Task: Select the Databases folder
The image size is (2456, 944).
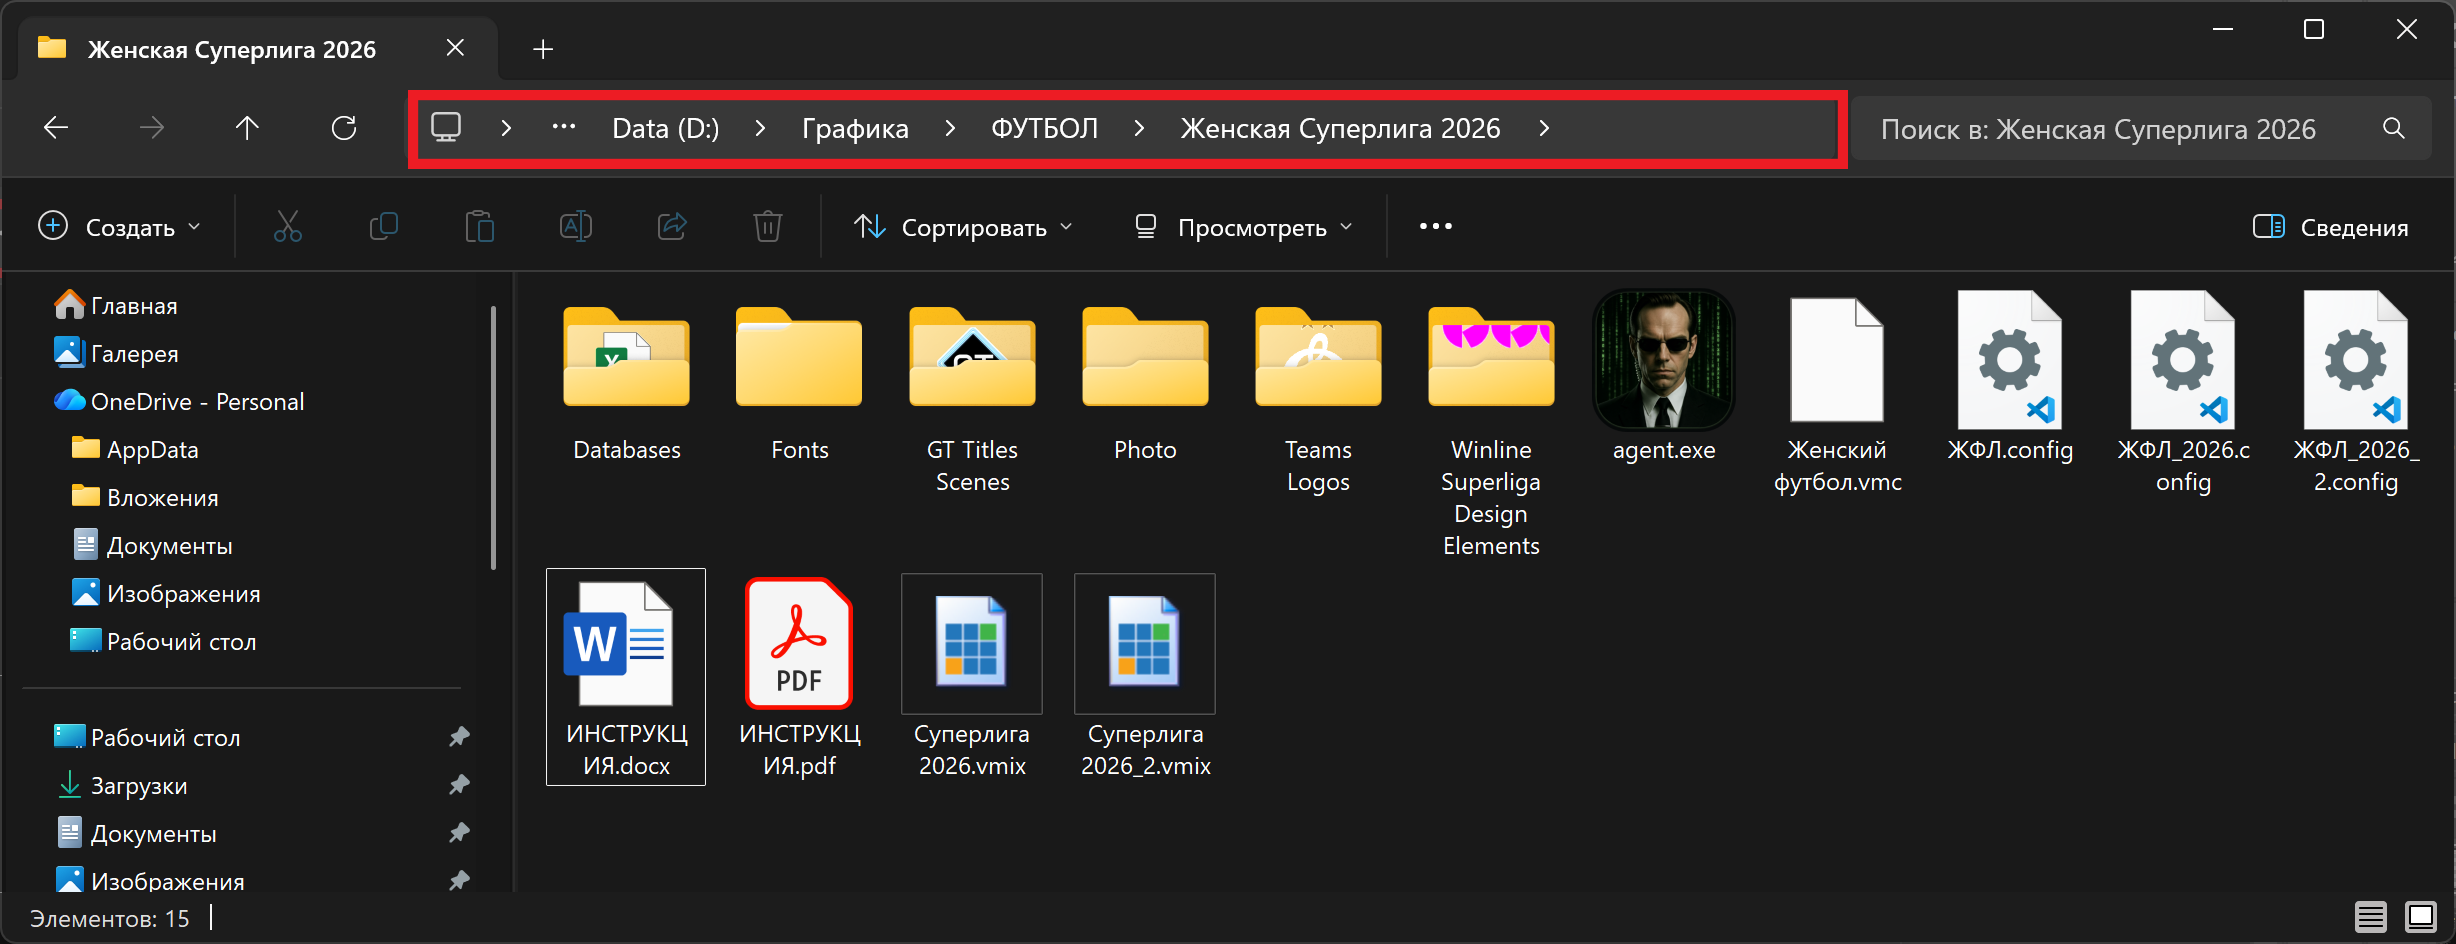Action: (626, 384)
